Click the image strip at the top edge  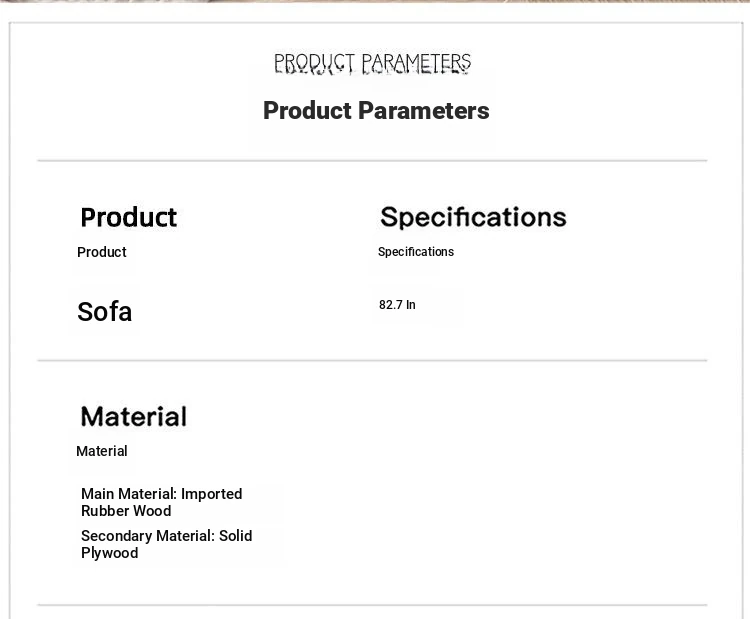tap(375, 2)
